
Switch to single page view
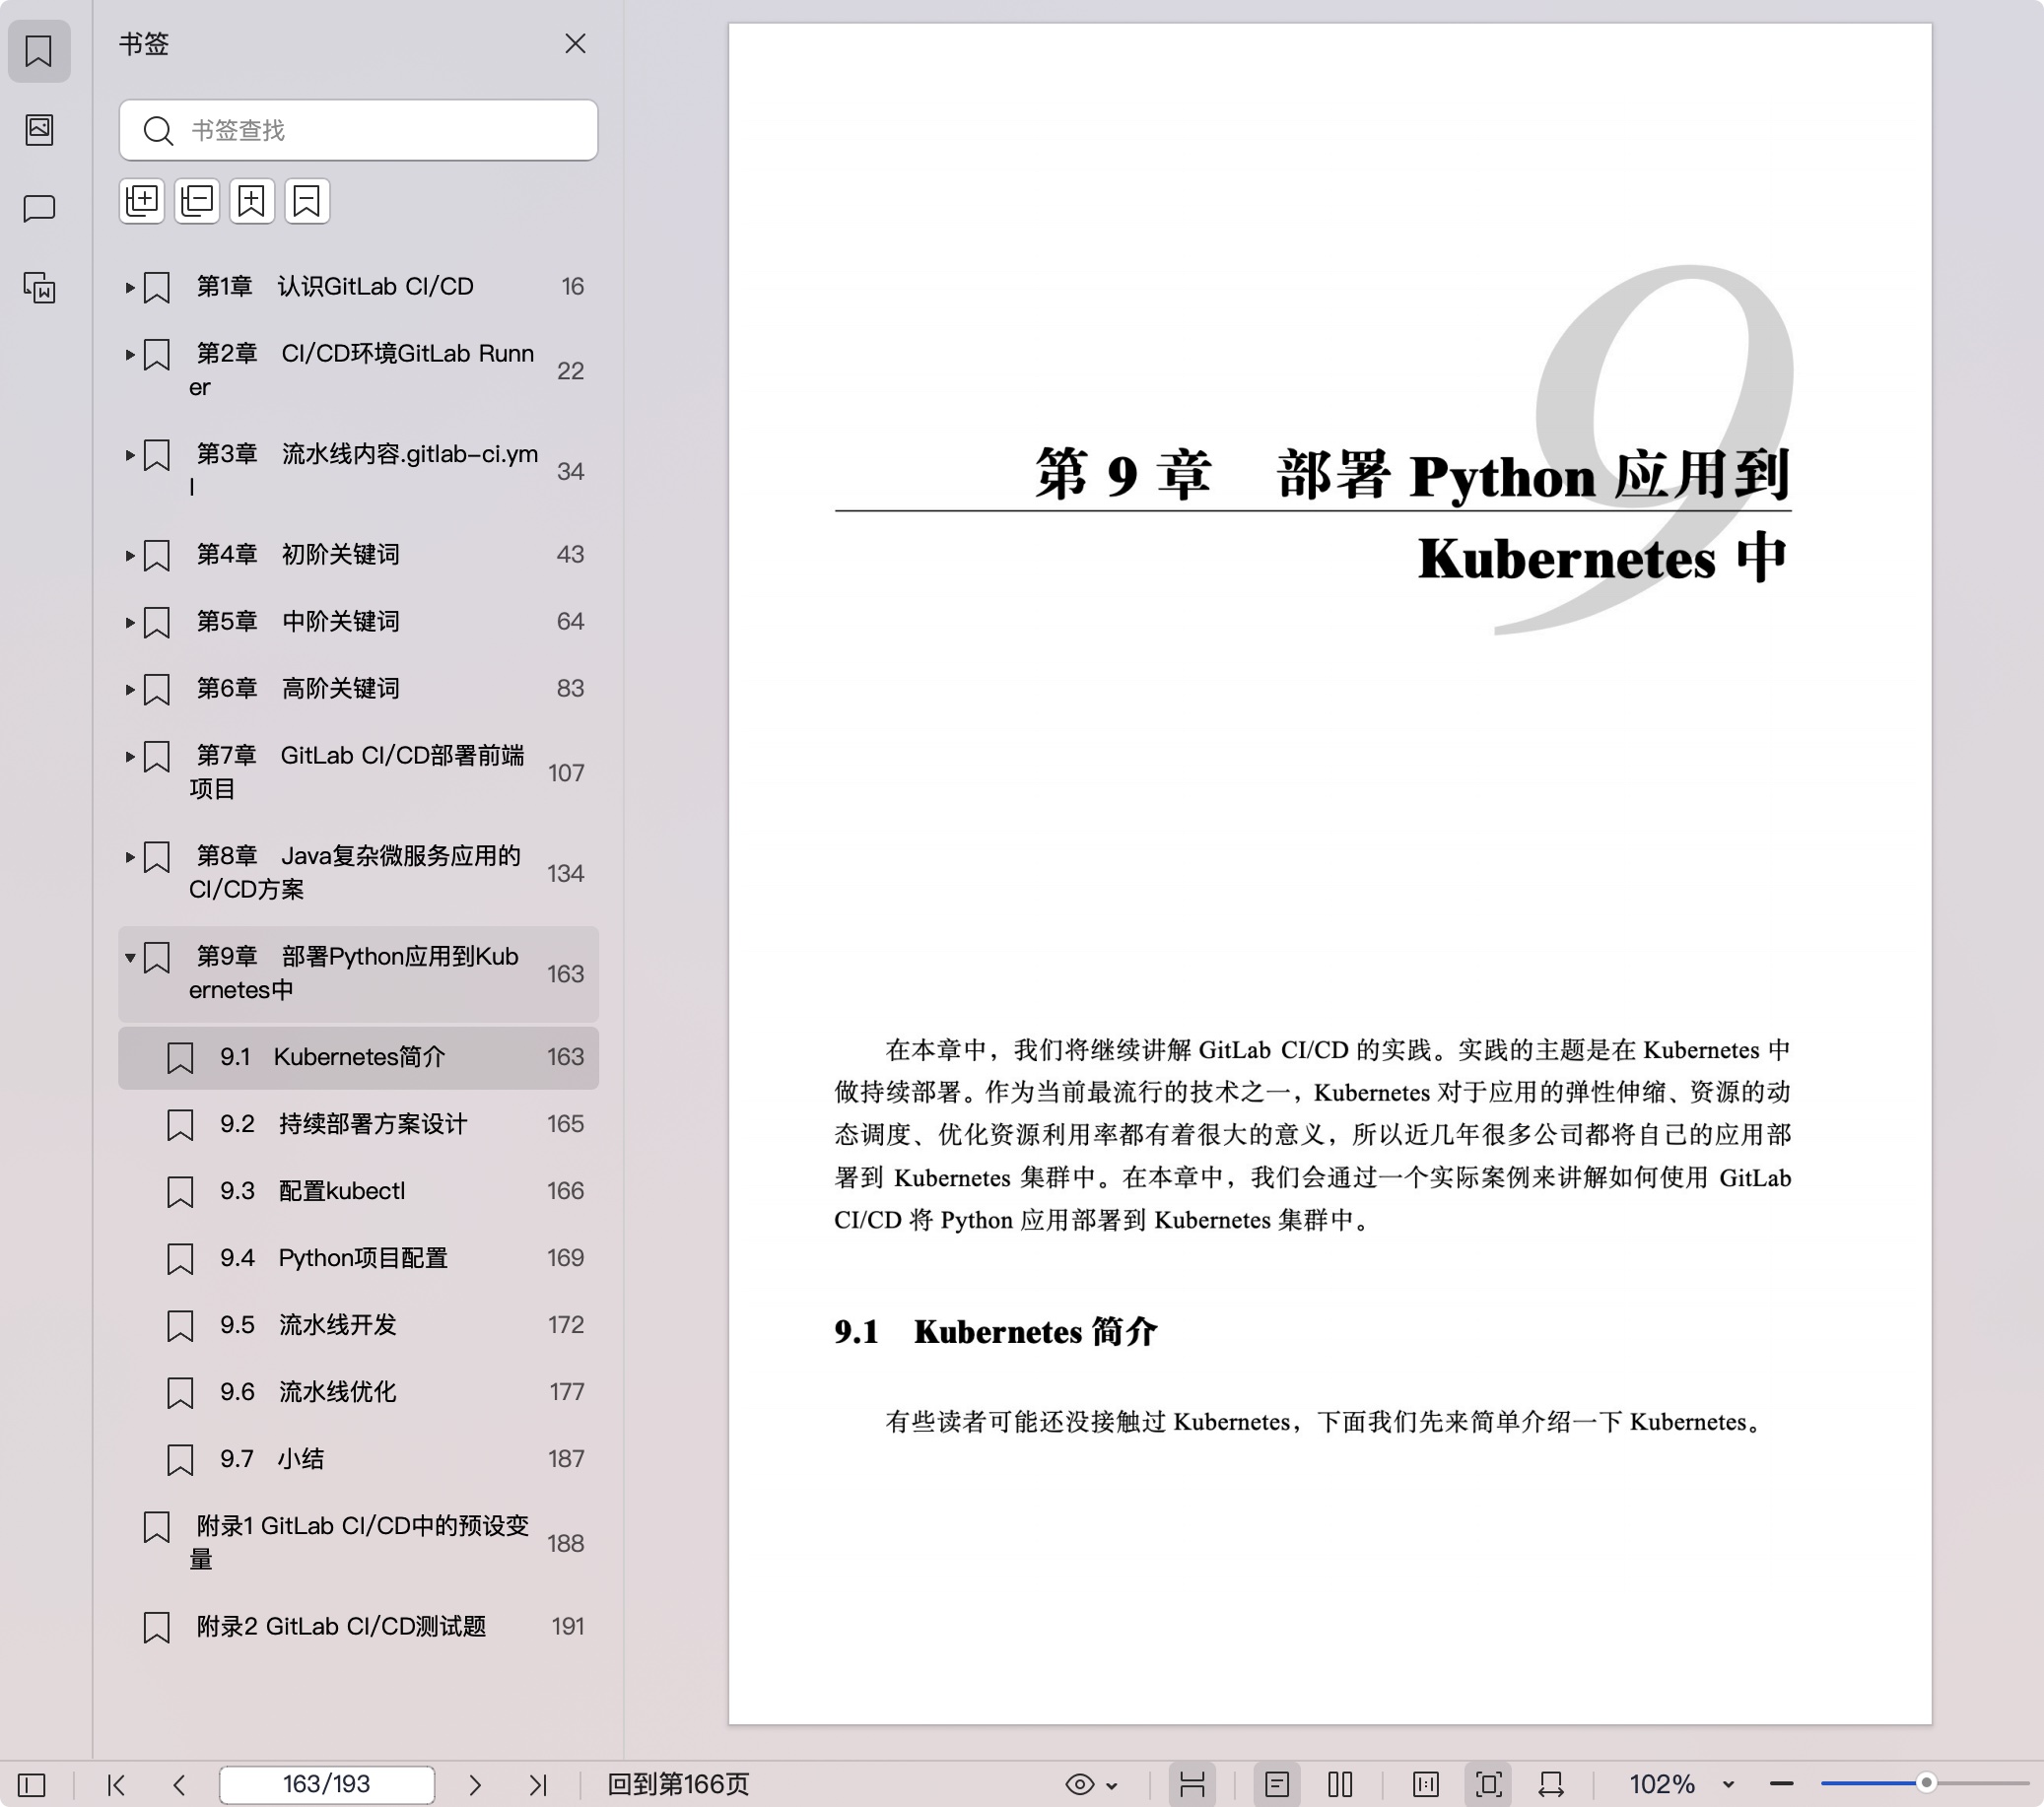[1277, 1785]
